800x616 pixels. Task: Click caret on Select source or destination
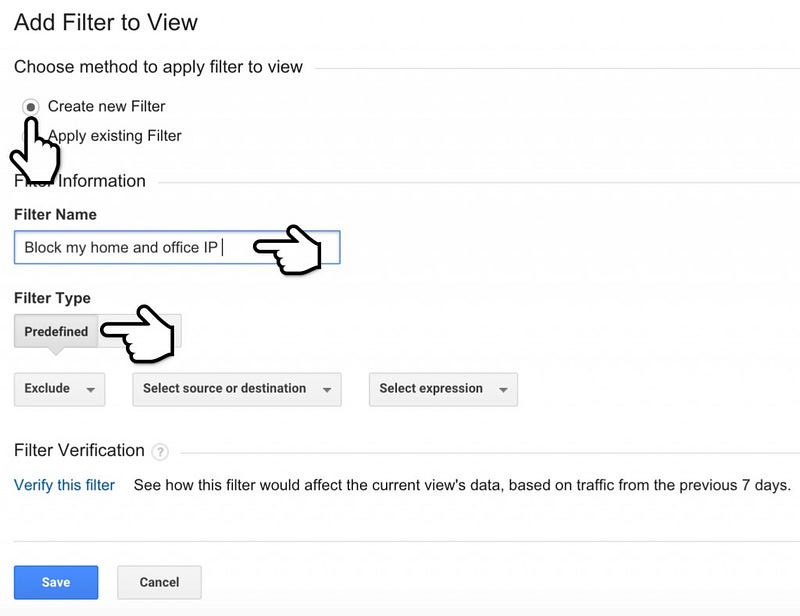(327, 390)
